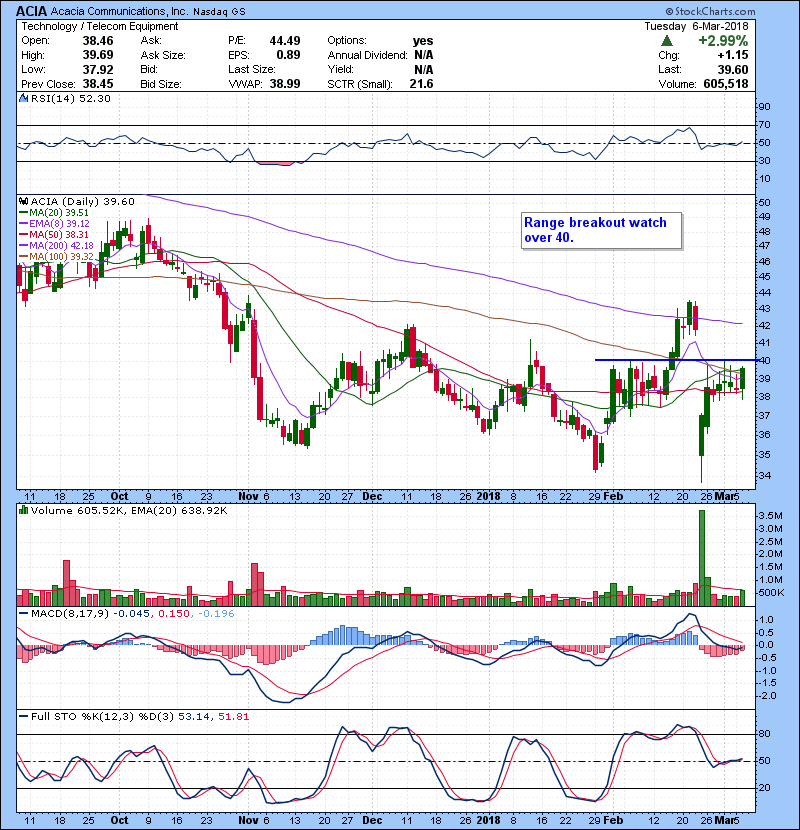Click the Ask Size label
This screenshot has height=830, width=800.
pyautogui.click(x=163, y=55)
